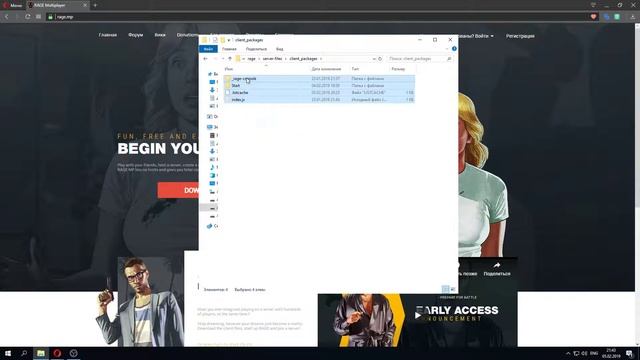Click the heart bookmark icon in Opera
Image resolution: width=640 pixels, height=360 pixels.
pyautogui.click(x=593, y=17)
